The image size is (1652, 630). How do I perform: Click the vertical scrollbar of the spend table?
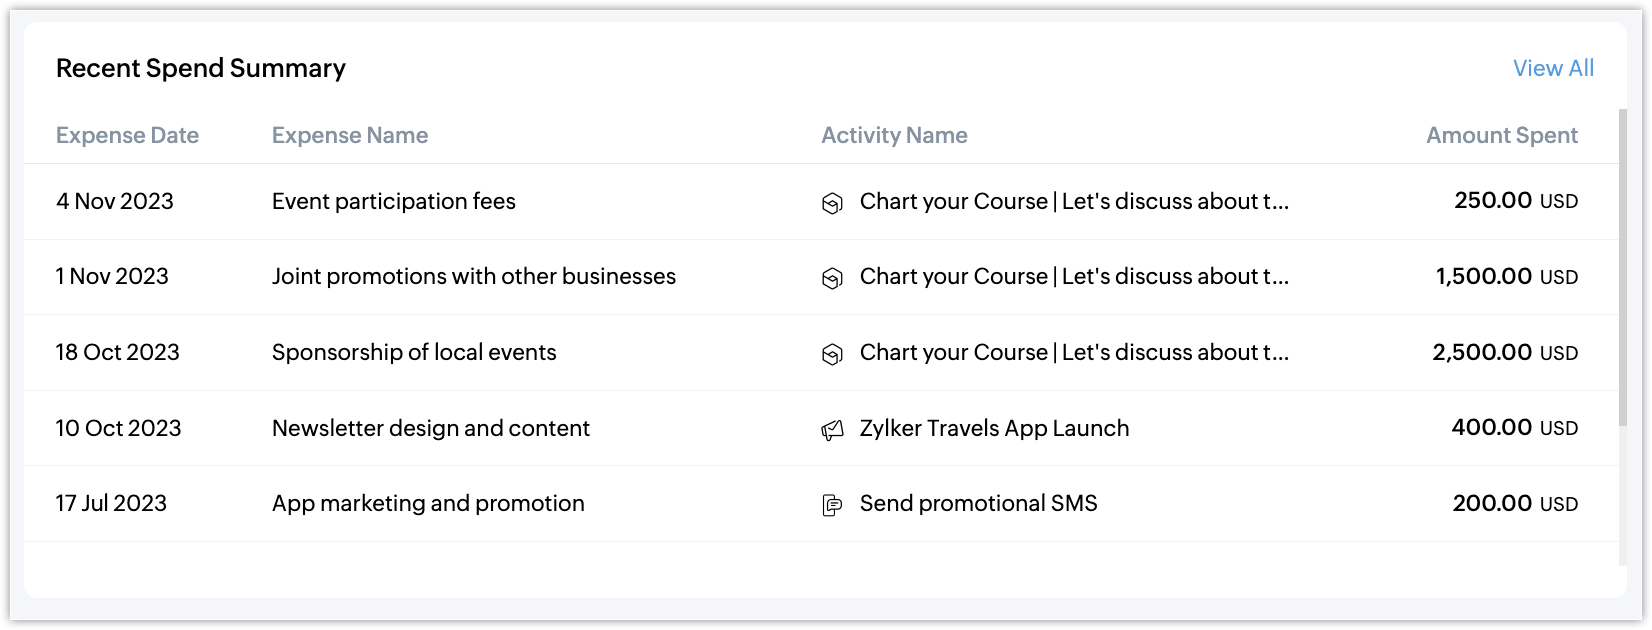click(x=1622, y=270)
